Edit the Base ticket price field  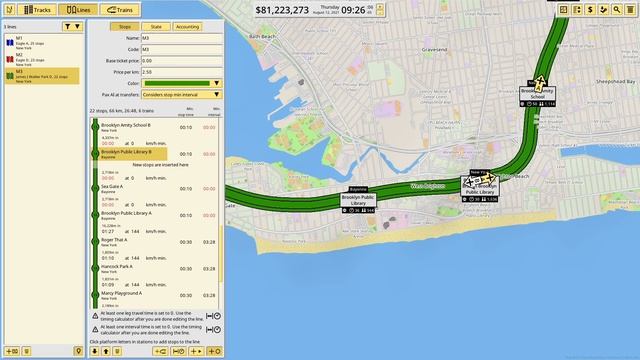182,60
